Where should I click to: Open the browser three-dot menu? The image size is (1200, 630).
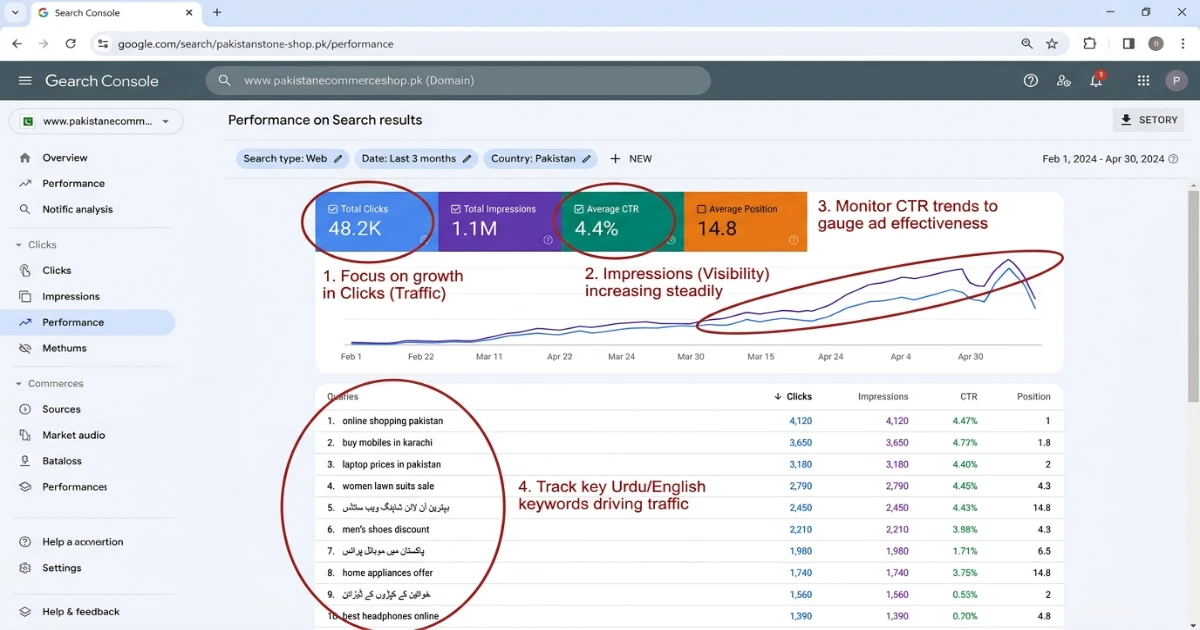pos(1183,44)
